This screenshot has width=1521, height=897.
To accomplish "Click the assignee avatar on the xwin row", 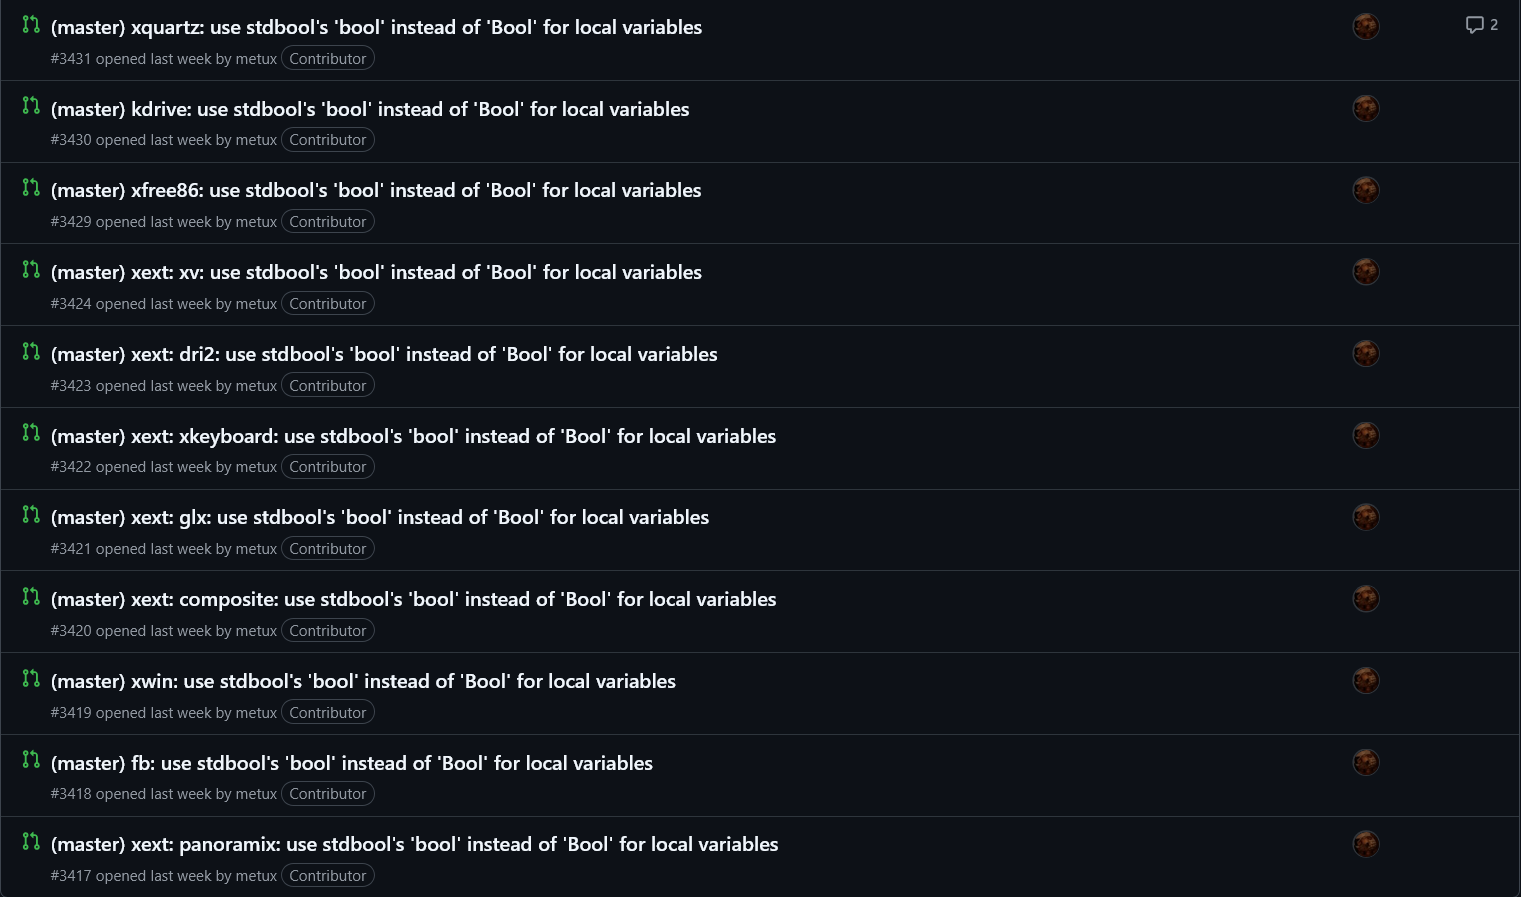I will coord(1366,681).
